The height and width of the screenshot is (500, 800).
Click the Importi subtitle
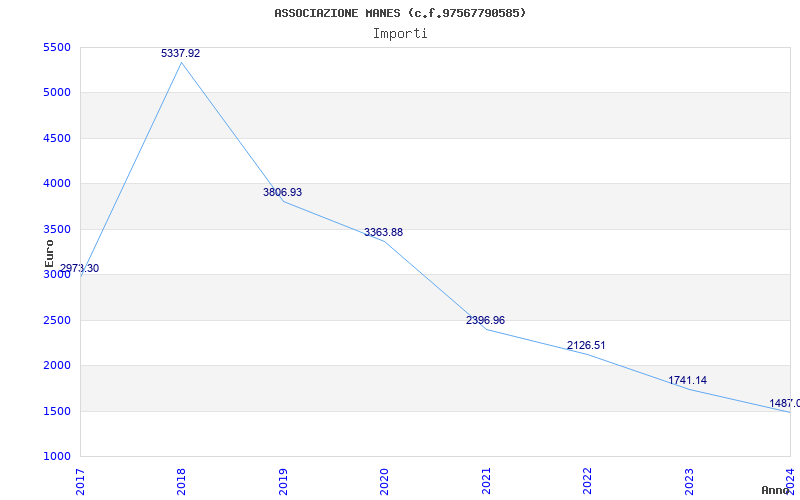(400, 34)
